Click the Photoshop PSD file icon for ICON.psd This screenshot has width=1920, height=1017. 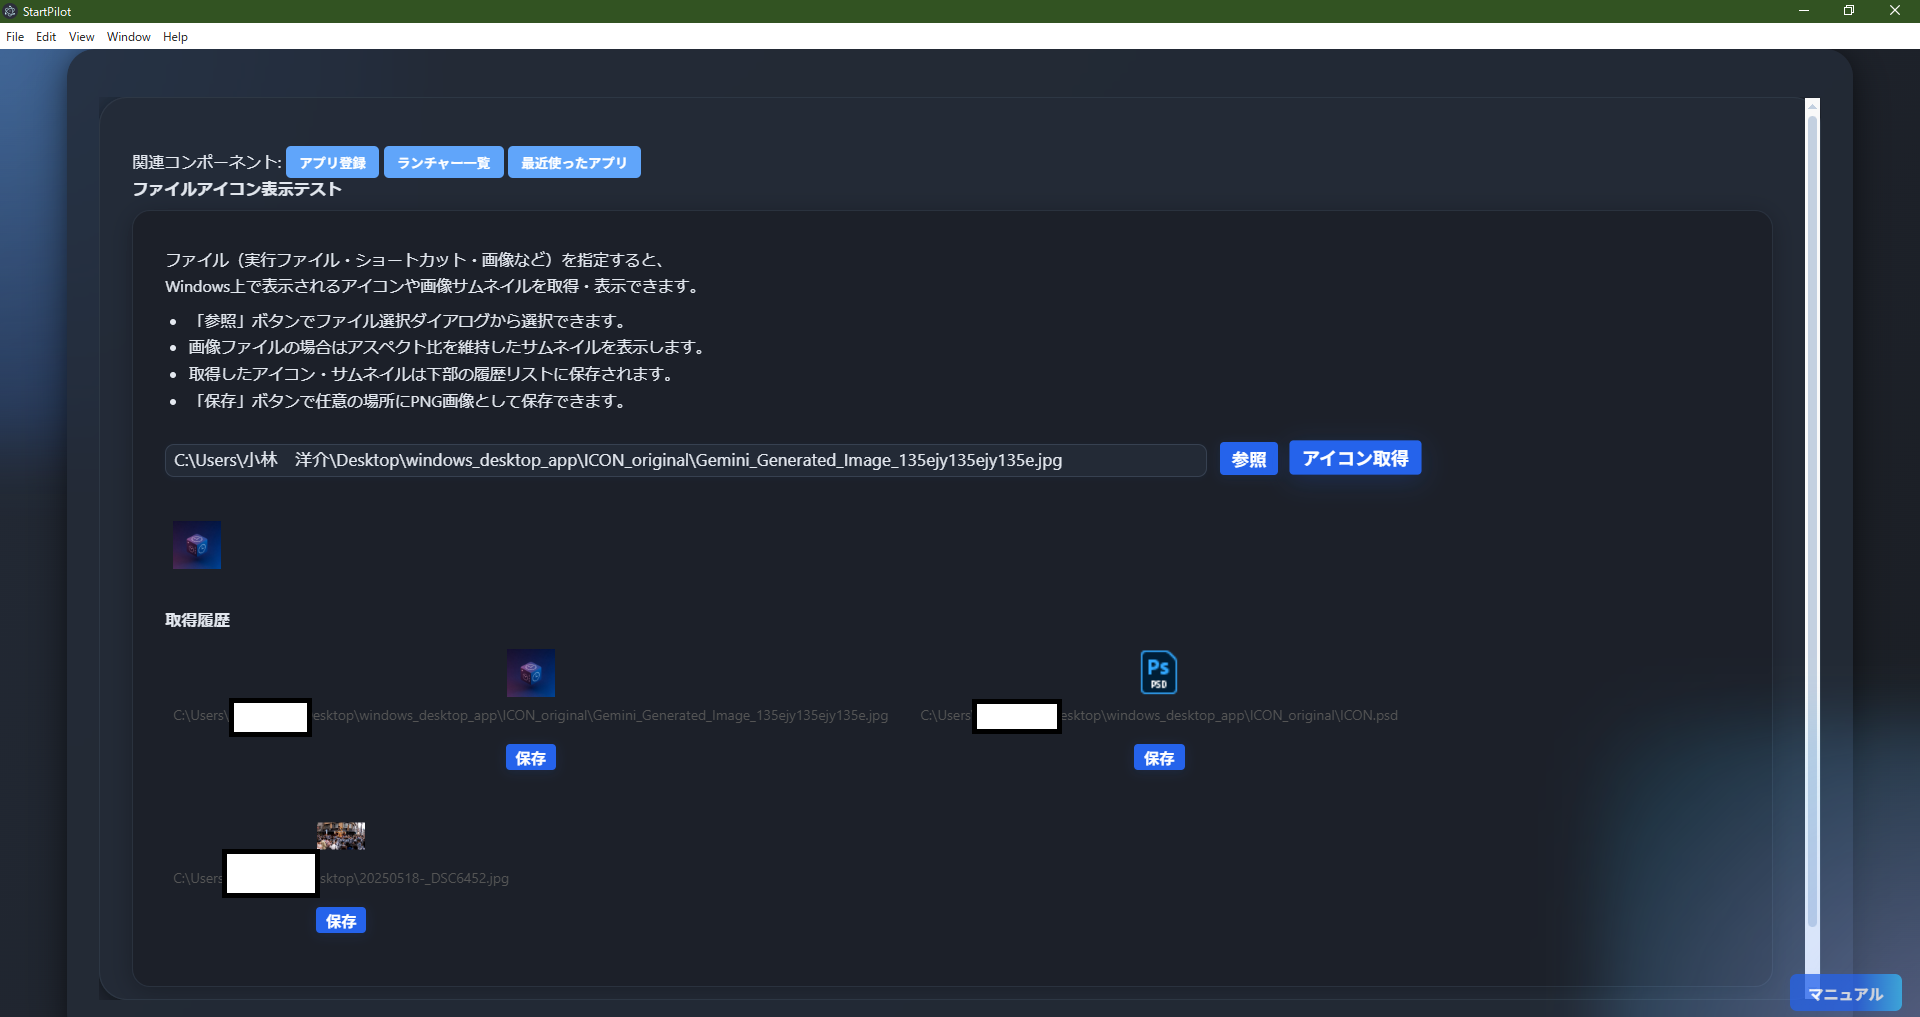[1159, 672]
